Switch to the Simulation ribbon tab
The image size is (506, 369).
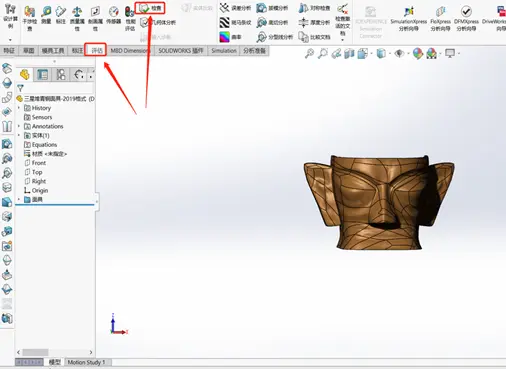tap(224, 51)
